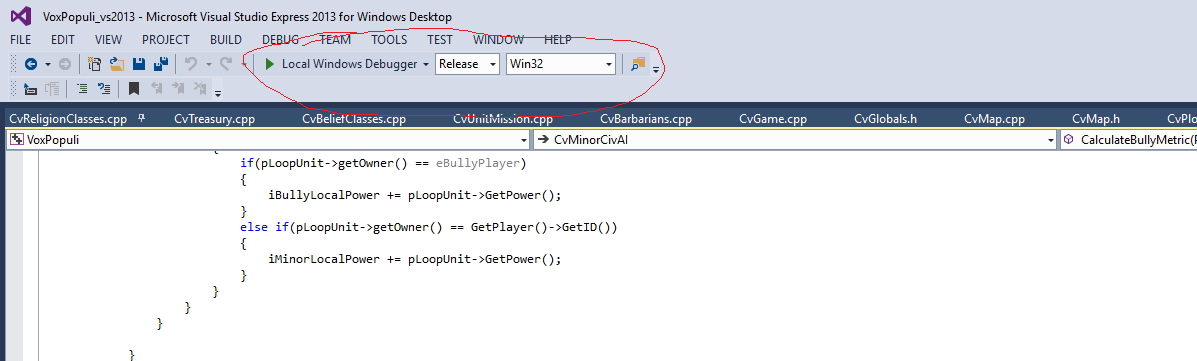Save the current file with the single-floppy icon
Image resolution: width=1197 pixels, height=361 pixels.
139,64
